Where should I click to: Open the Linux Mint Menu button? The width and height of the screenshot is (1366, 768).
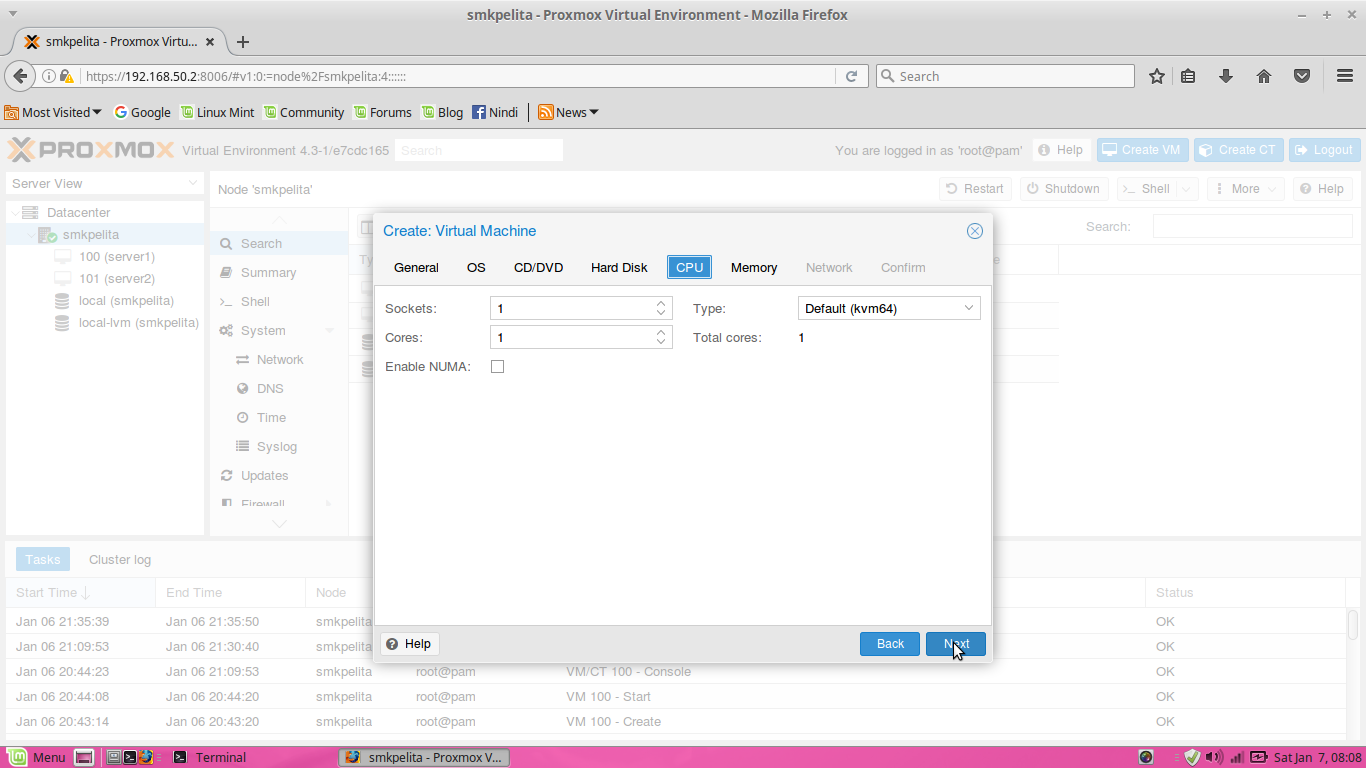click(37, 757)
